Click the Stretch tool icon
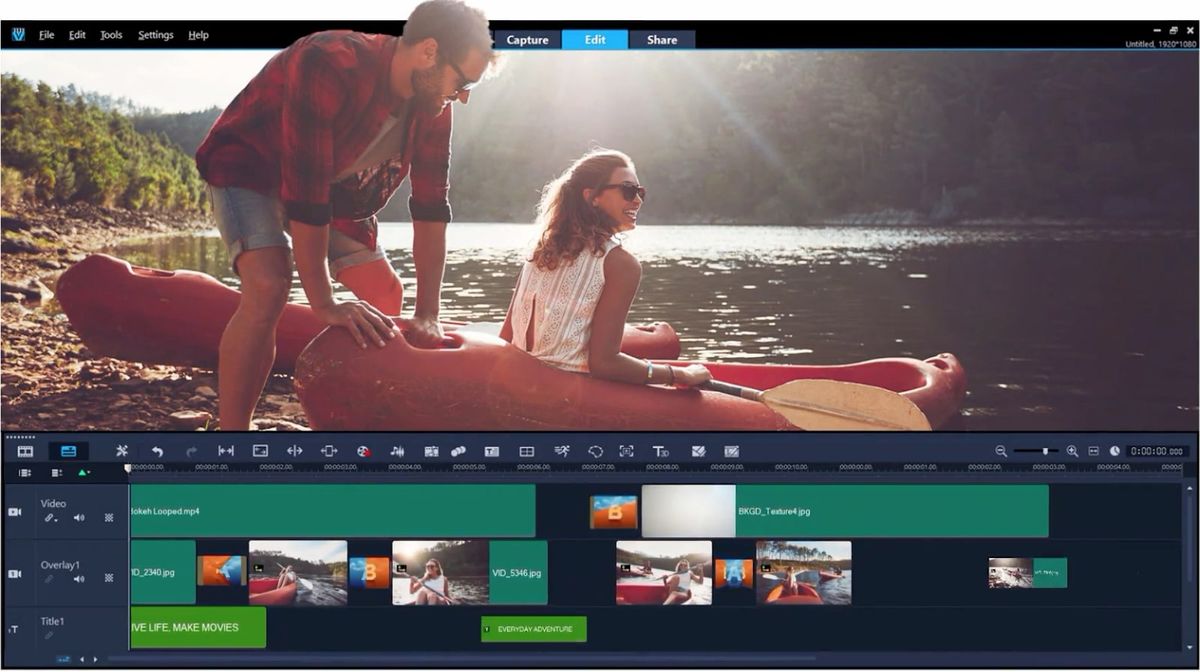Image resolution: width=1200 pixels, height=672 pixels. click(x=260, y=452)
